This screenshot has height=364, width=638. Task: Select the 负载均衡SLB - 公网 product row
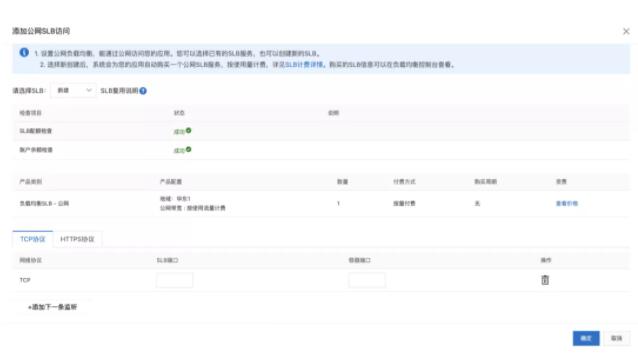(x=321, y=203)
